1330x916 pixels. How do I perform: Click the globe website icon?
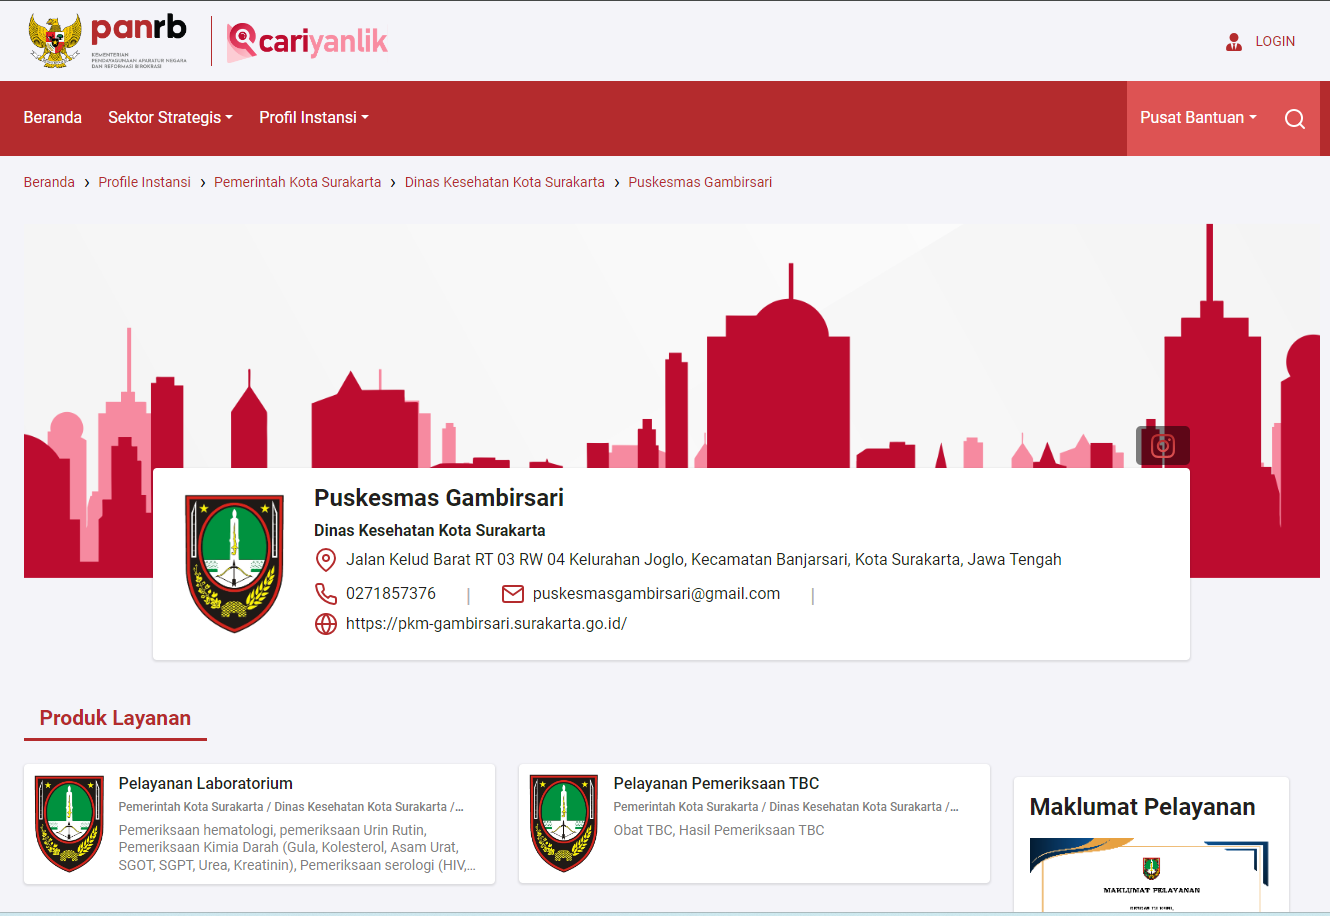(326, 624)
